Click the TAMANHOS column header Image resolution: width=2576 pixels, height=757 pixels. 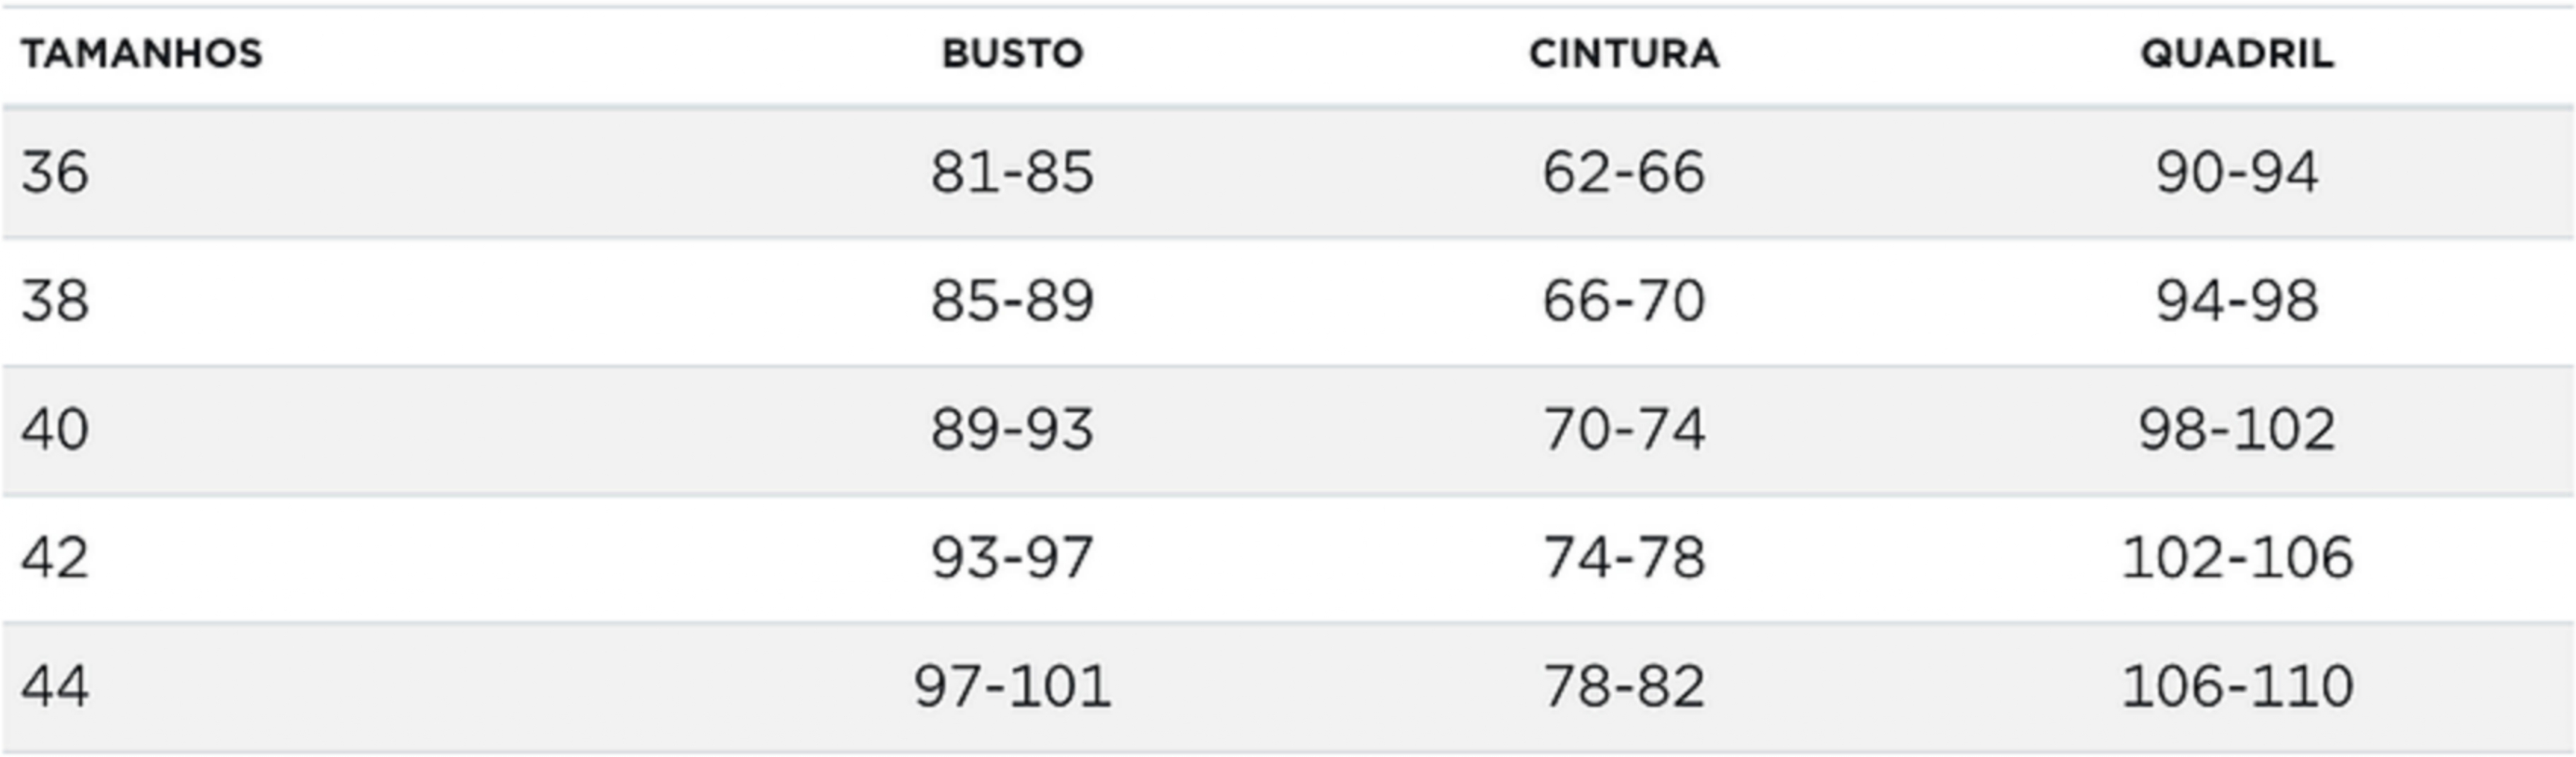(x=141, y=53)
